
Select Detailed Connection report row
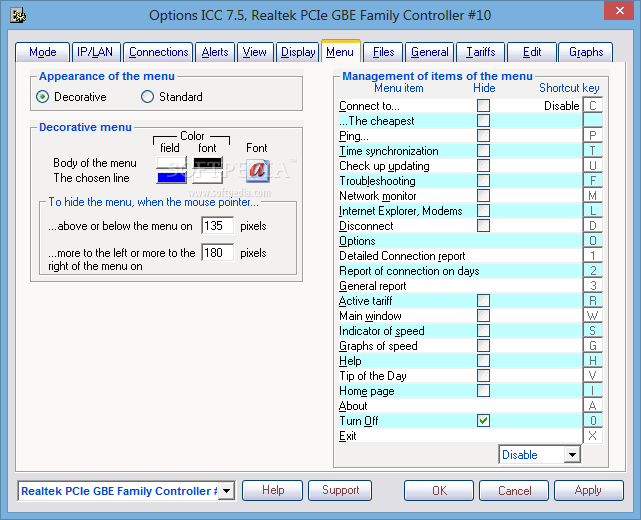[460, 256]
